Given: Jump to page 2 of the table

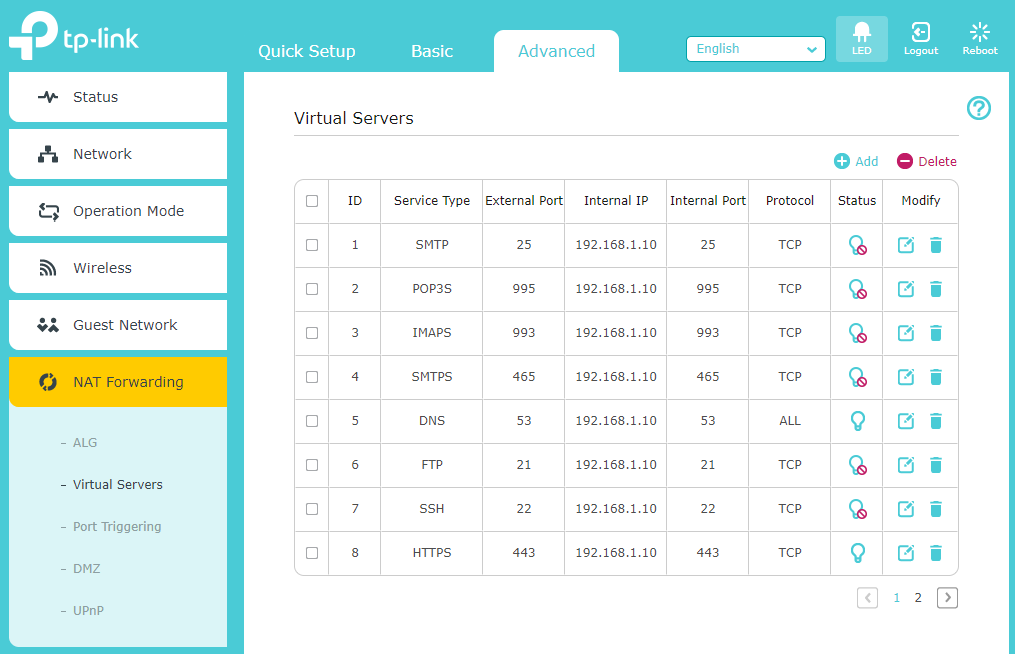Looking at the screenshot, I should pyautogui.click(x=918, y=598).
